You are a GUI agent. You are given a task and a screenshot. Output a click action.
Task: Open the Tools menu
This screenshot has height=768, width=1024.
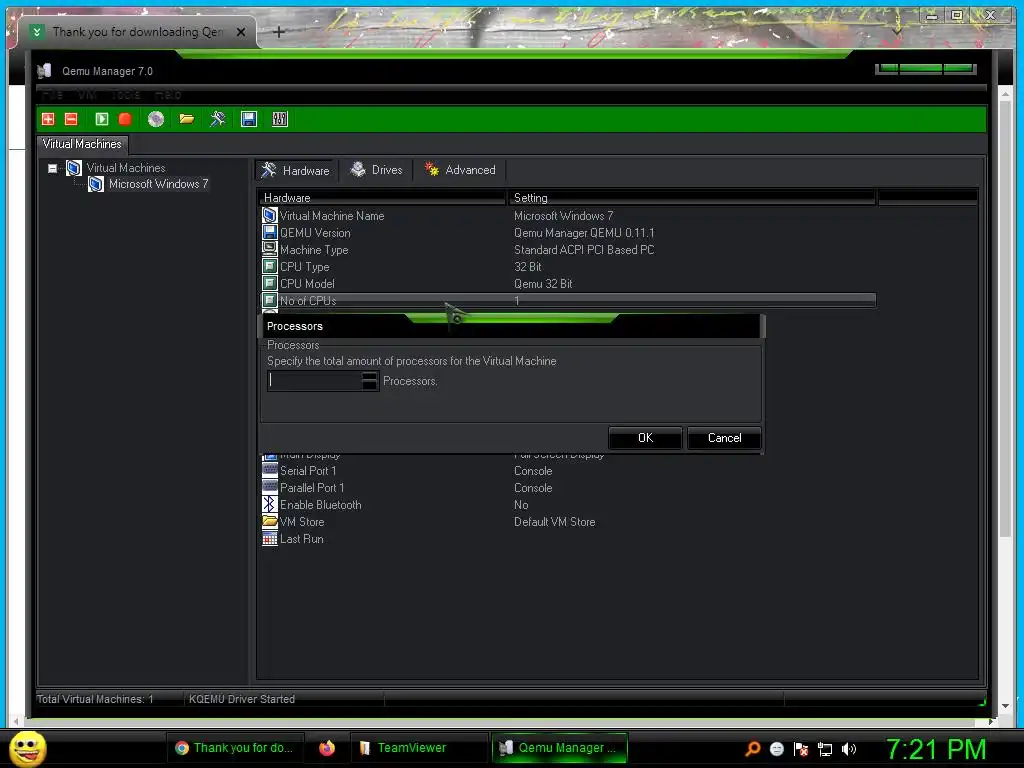coord(125,95)
